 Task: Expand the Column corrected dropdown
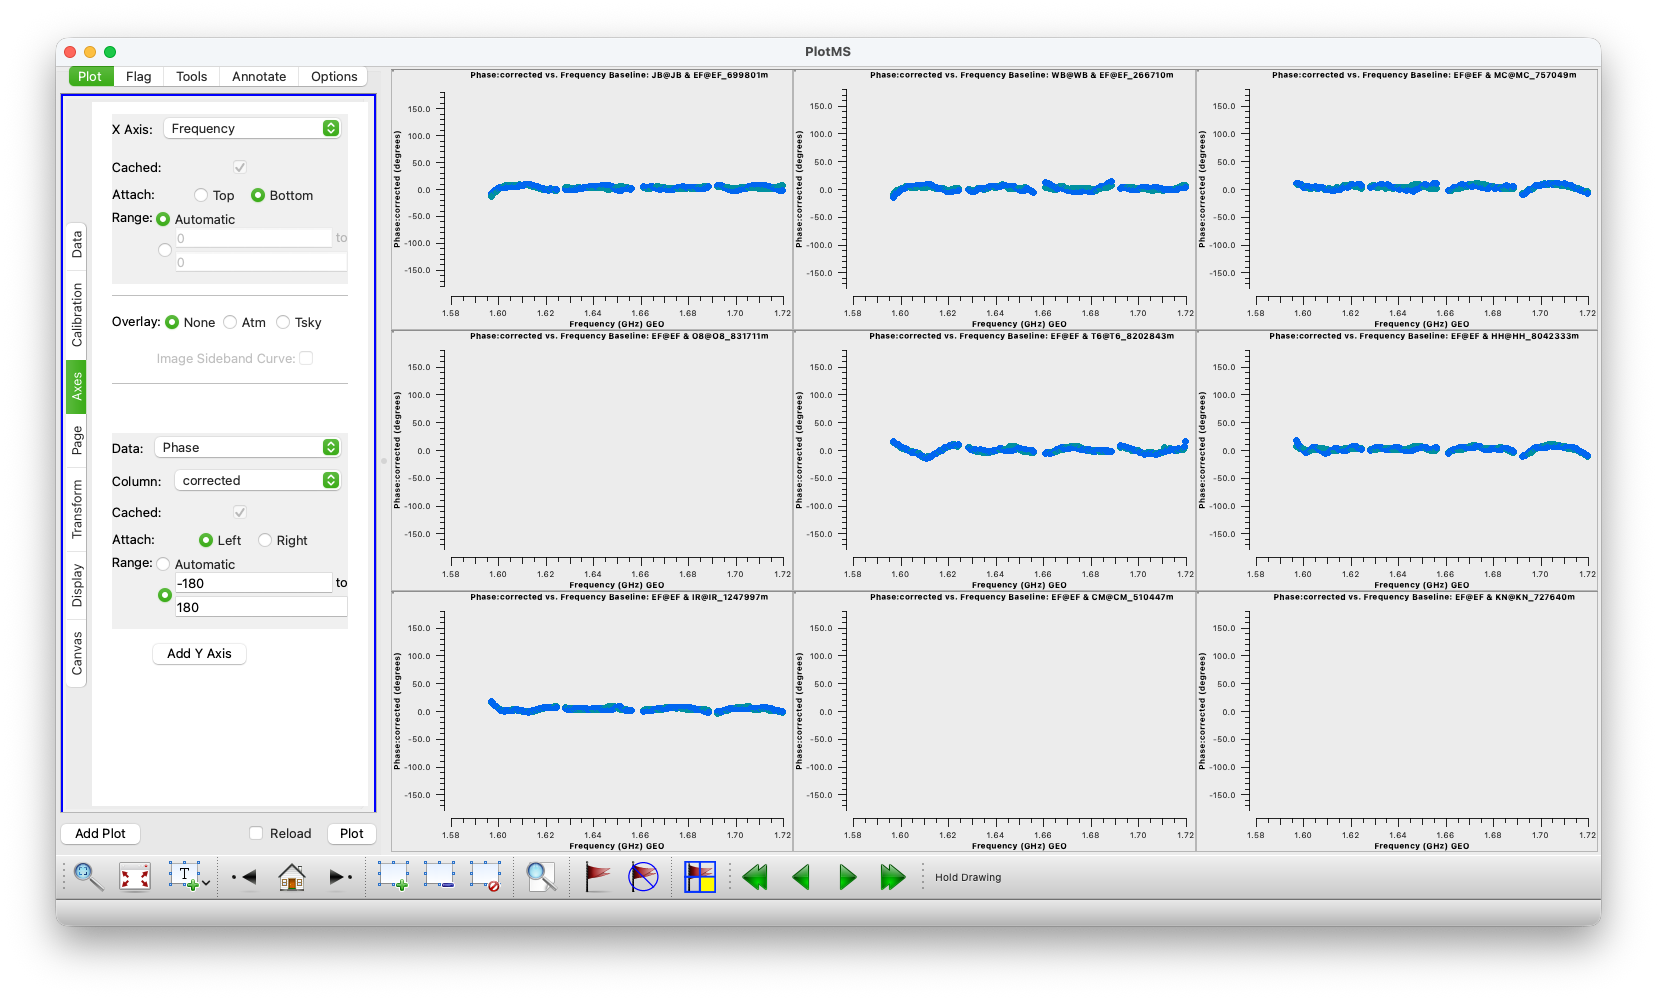(x=260, y=480)
